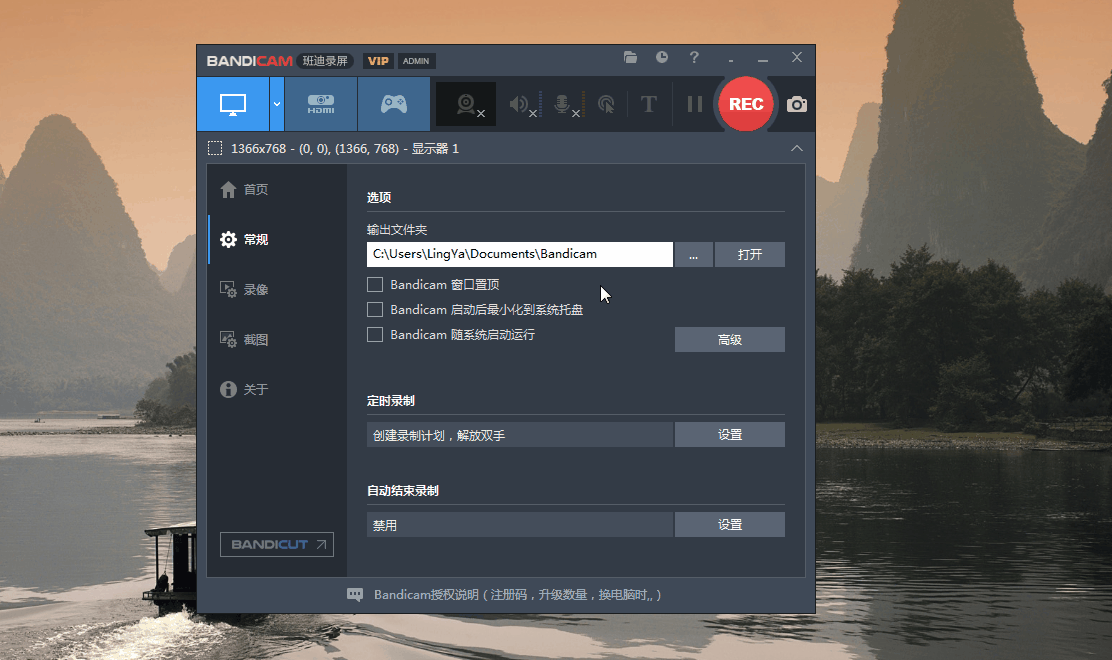Toggle microphone recording icon
Viewport: 1112px width, 660px height.
tap(564, 105)
